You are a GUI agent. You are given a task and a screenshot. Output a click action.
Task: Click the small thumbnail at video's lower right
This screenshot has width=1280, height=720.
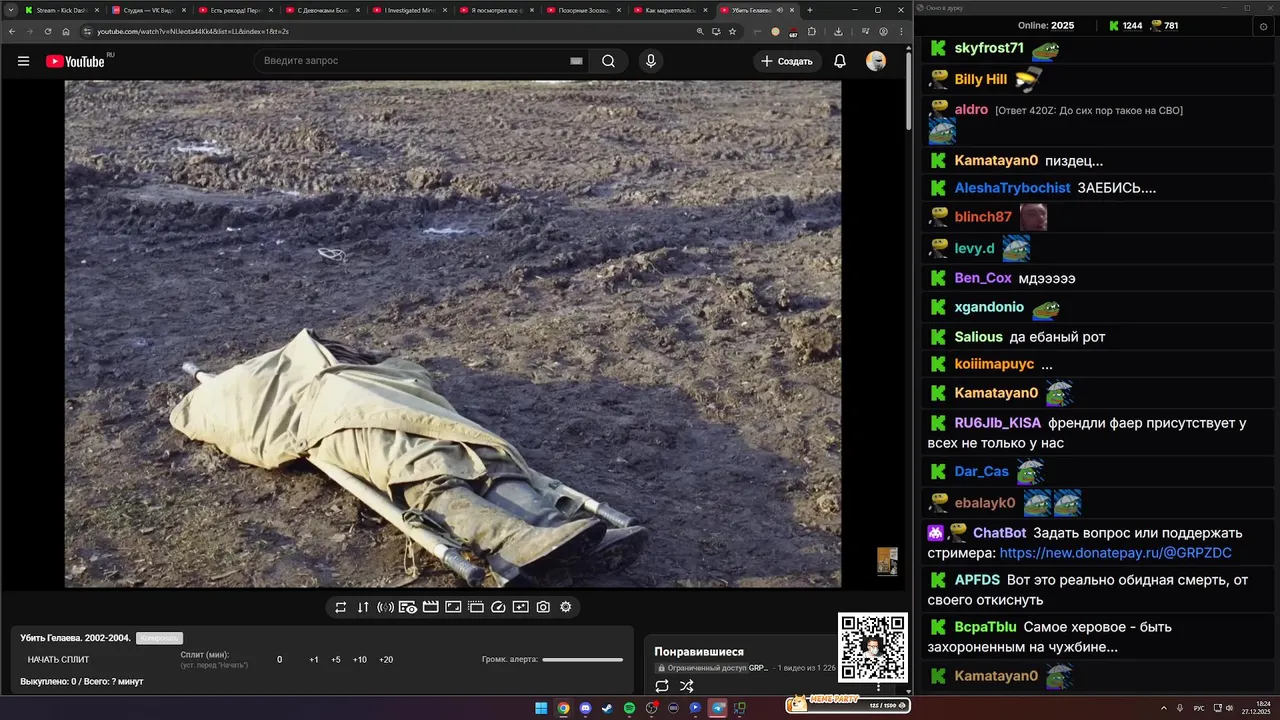pyautogui.click(x=887, y=561)
